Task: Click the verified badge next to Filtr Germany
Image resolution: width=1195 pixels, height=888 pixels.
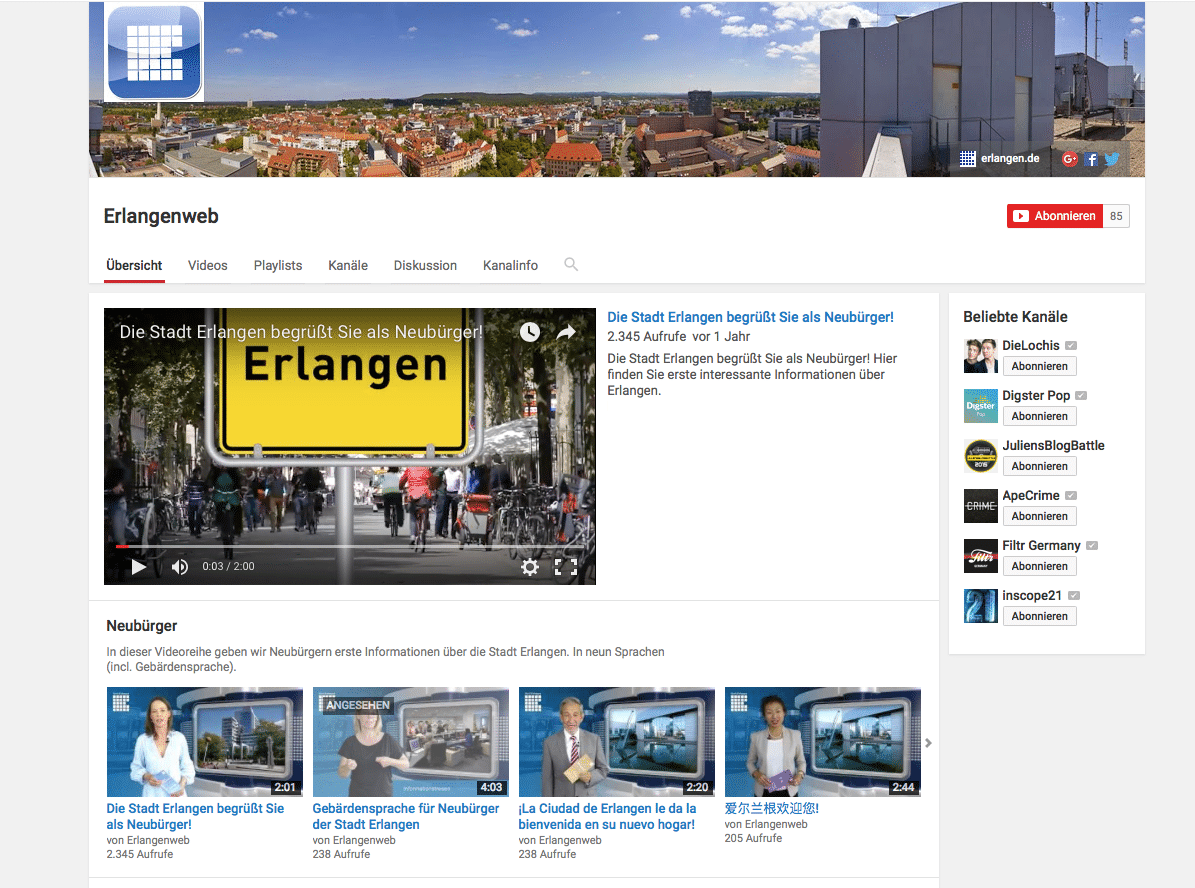Action: (x=1091, y=546)
